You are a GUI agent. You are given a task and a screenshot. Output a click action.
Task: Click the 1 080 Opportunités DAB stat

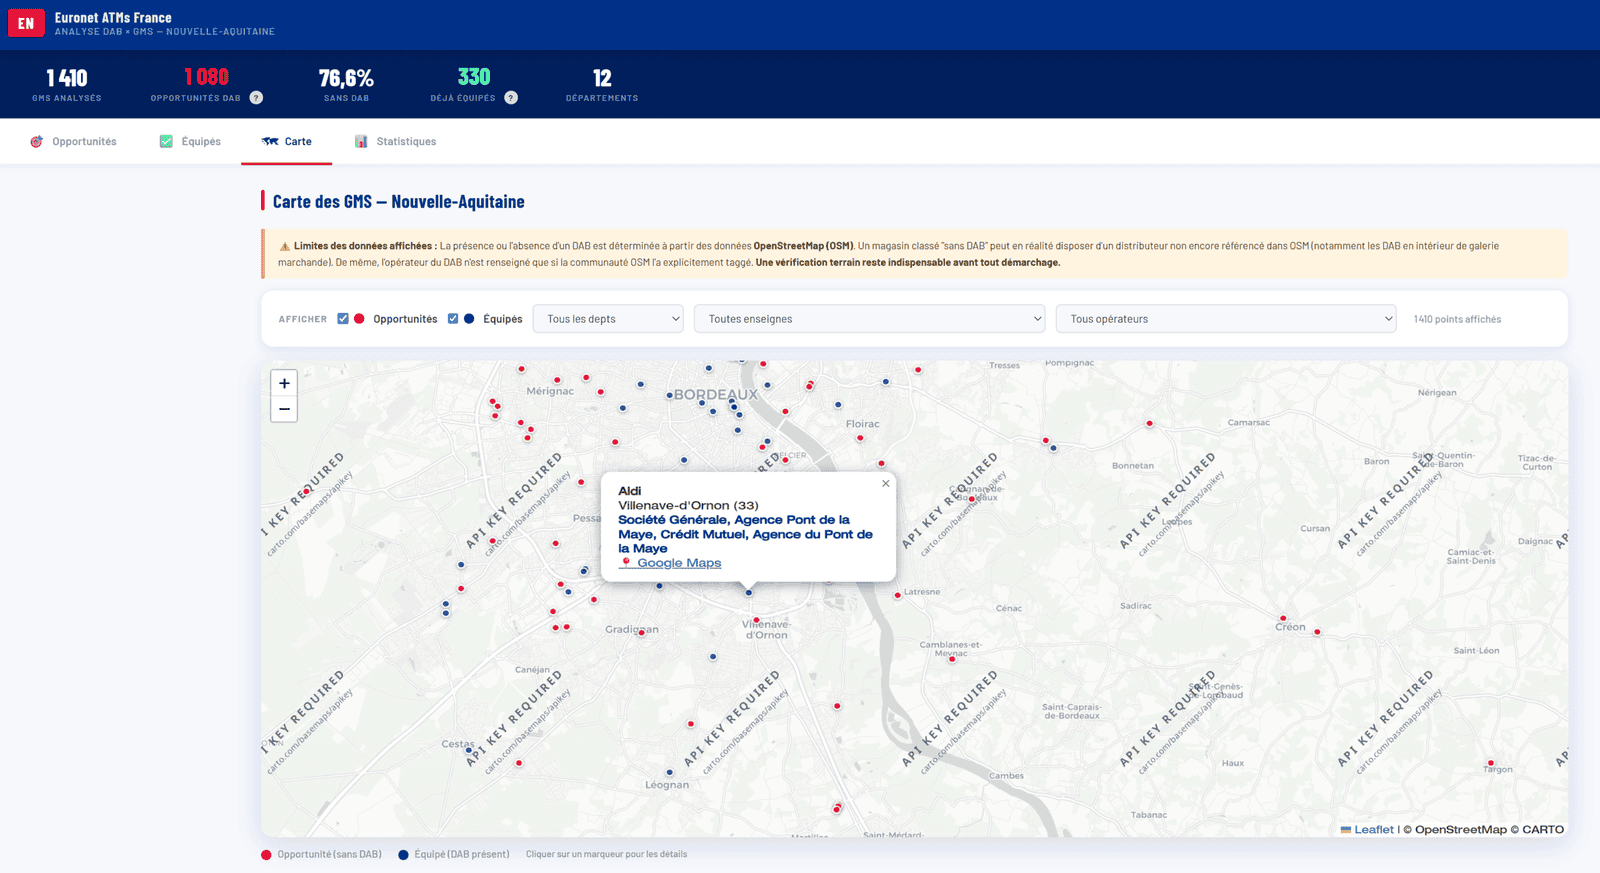[x=206, y=84]
